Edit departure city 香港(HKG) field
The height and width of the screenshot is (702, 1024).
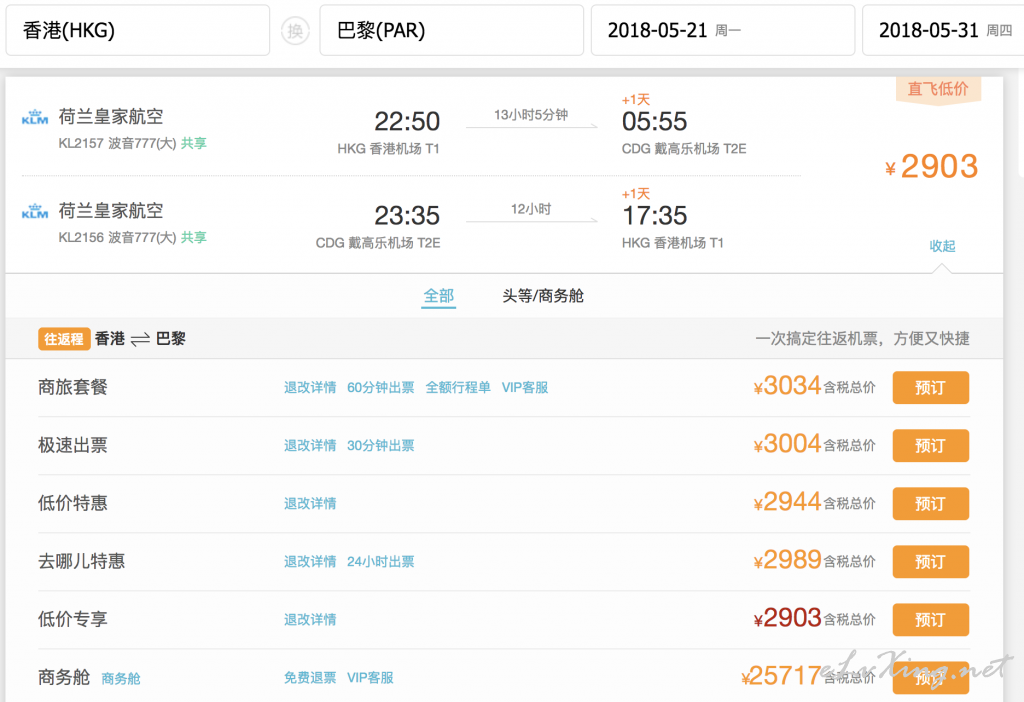138,31
